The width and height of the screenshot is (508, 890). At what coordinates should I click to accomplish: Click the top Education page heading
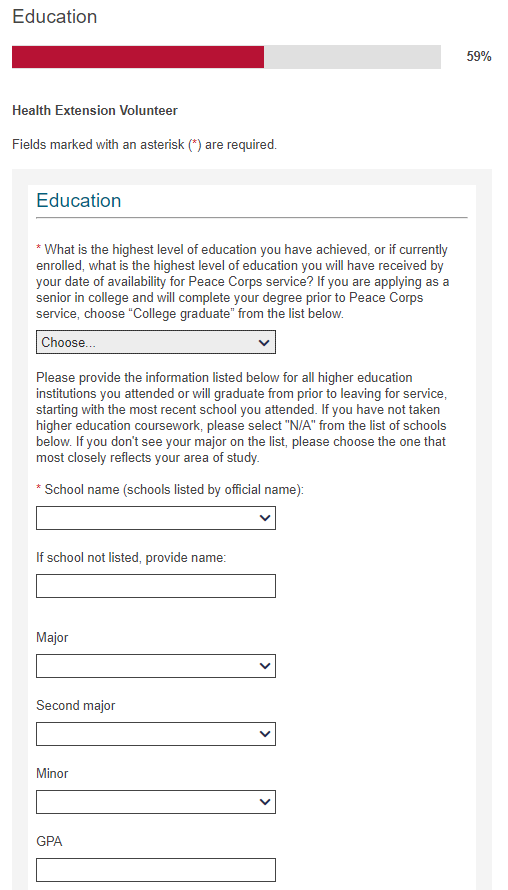click(x=54, y=16)
